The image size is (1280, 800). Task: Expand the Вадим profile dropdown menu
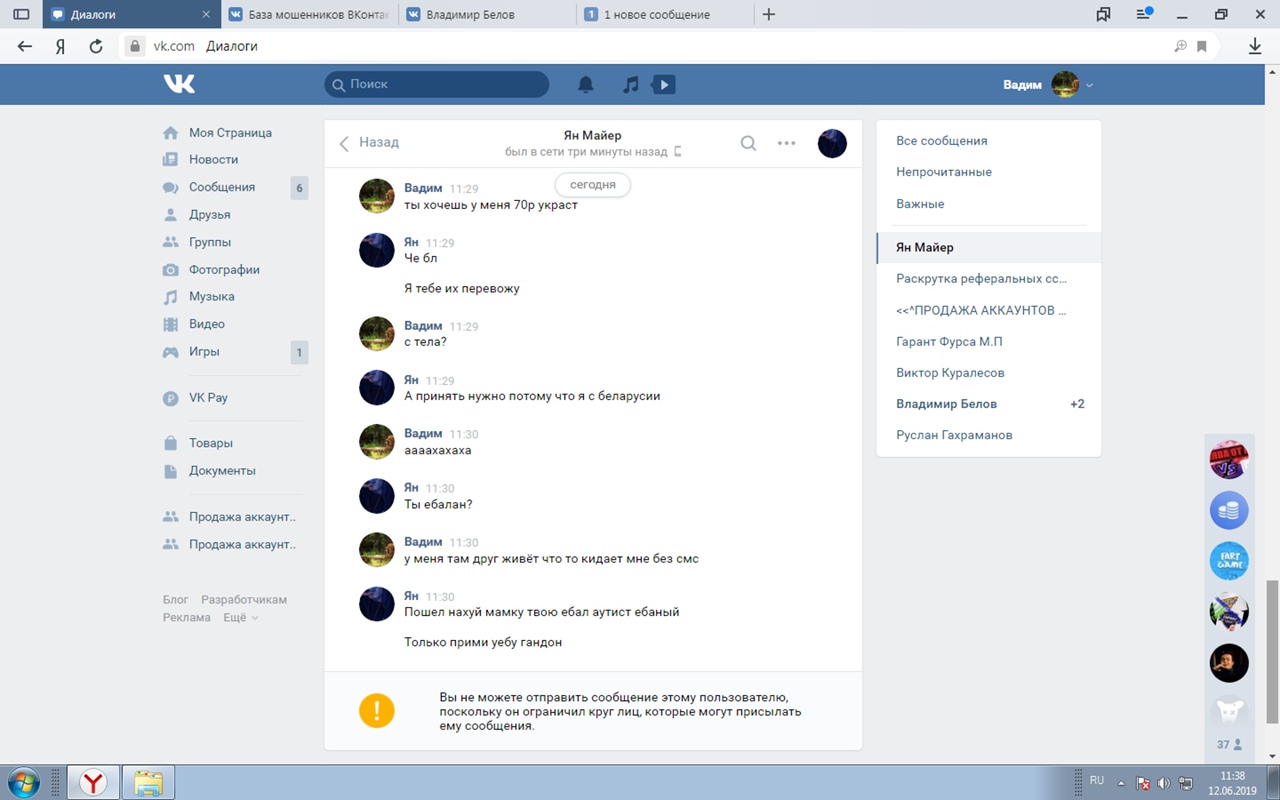pyautogui.click(x=1089, y=85)
